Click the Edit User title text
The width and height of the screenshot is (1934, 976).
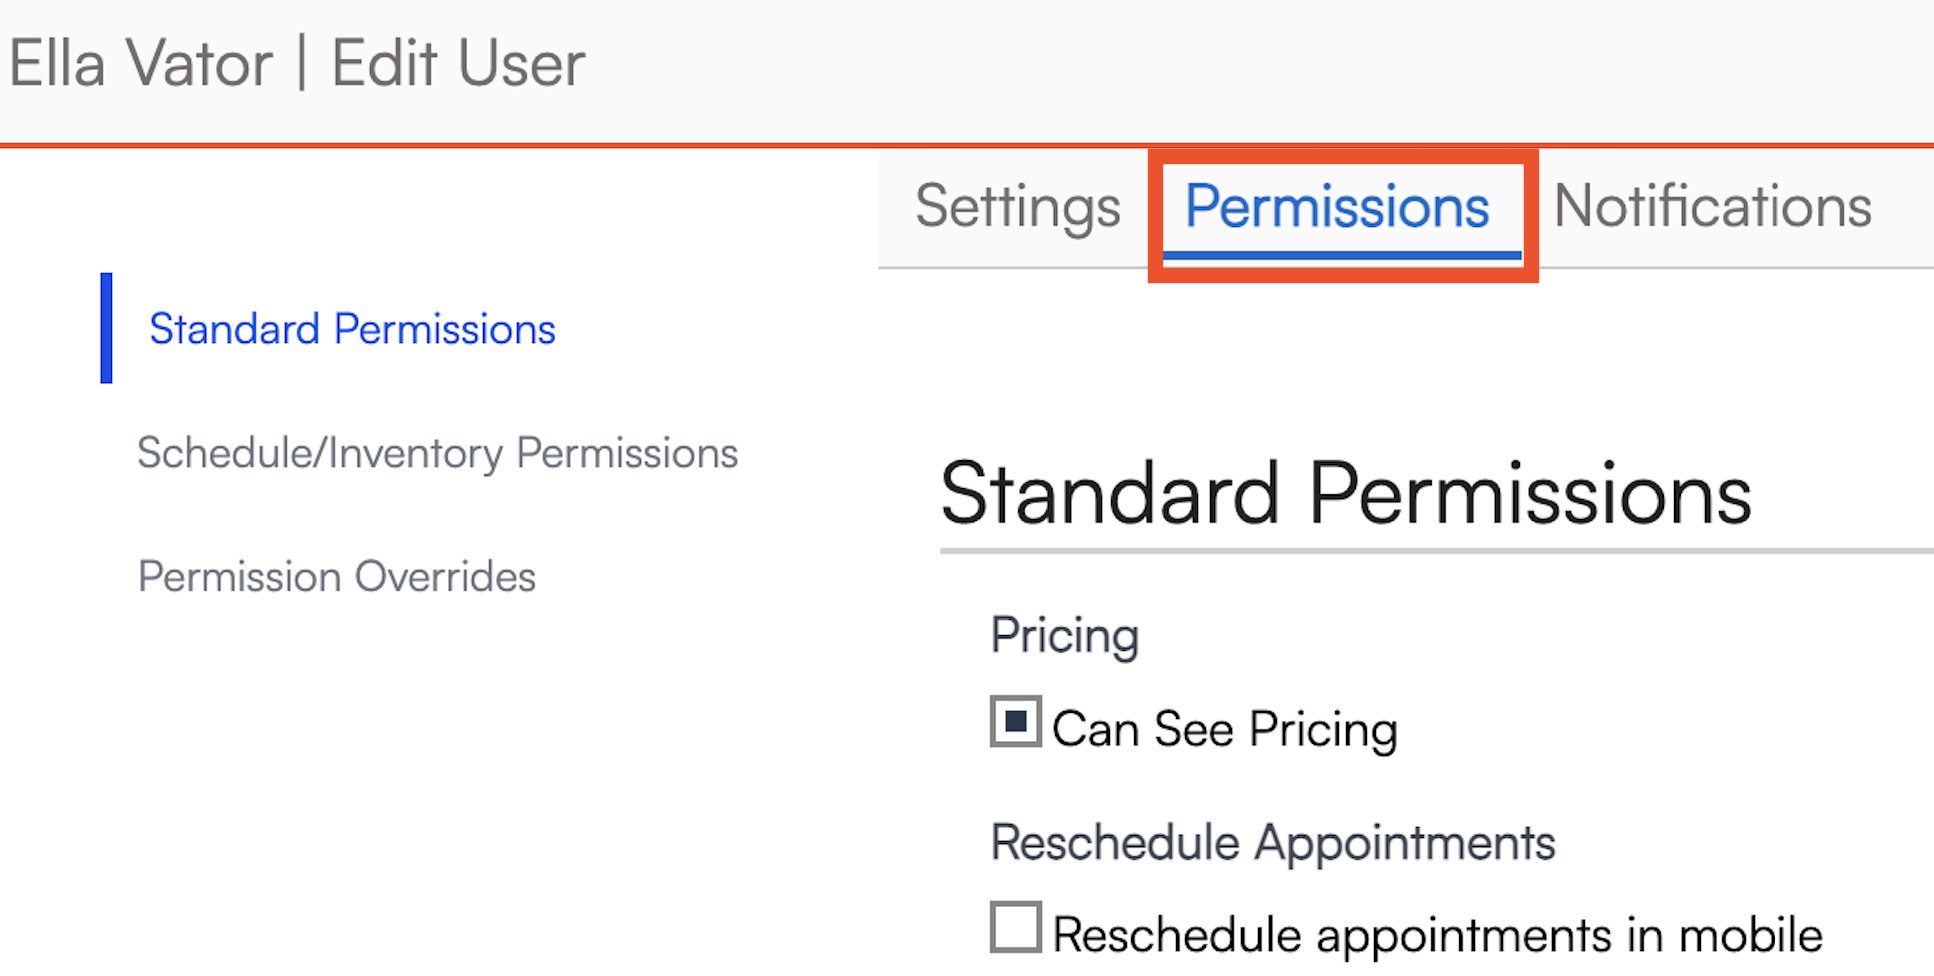pyautogui.click(x=457, y=64)
